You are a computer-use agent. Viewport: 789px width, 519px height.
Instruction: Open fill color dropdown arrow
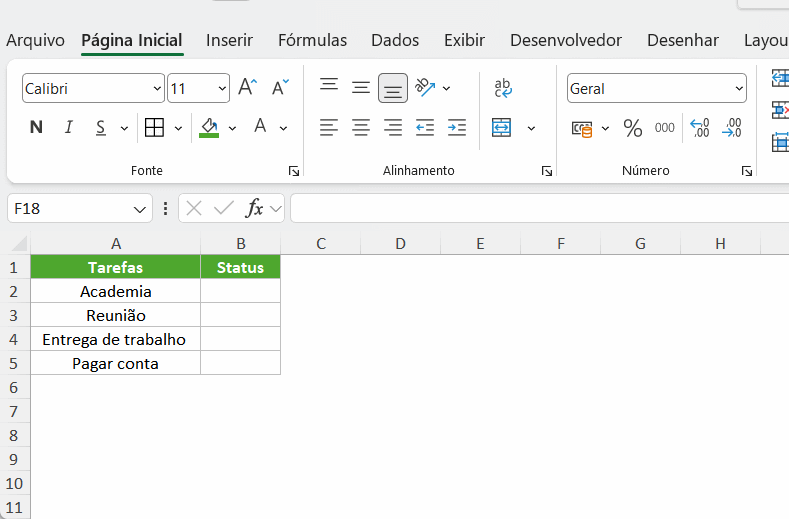click(232, 128)
